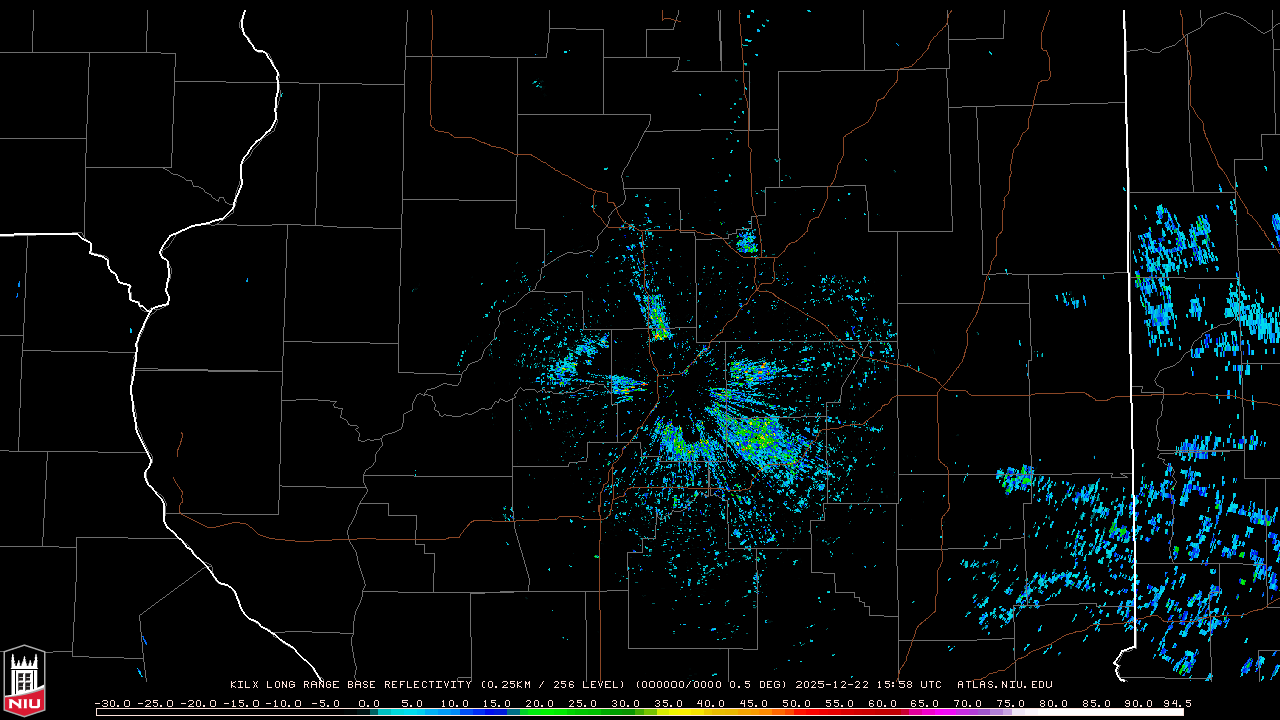Click the green echo cluster at far east-southeast

pyautogui.click(x=1018, y=478)
